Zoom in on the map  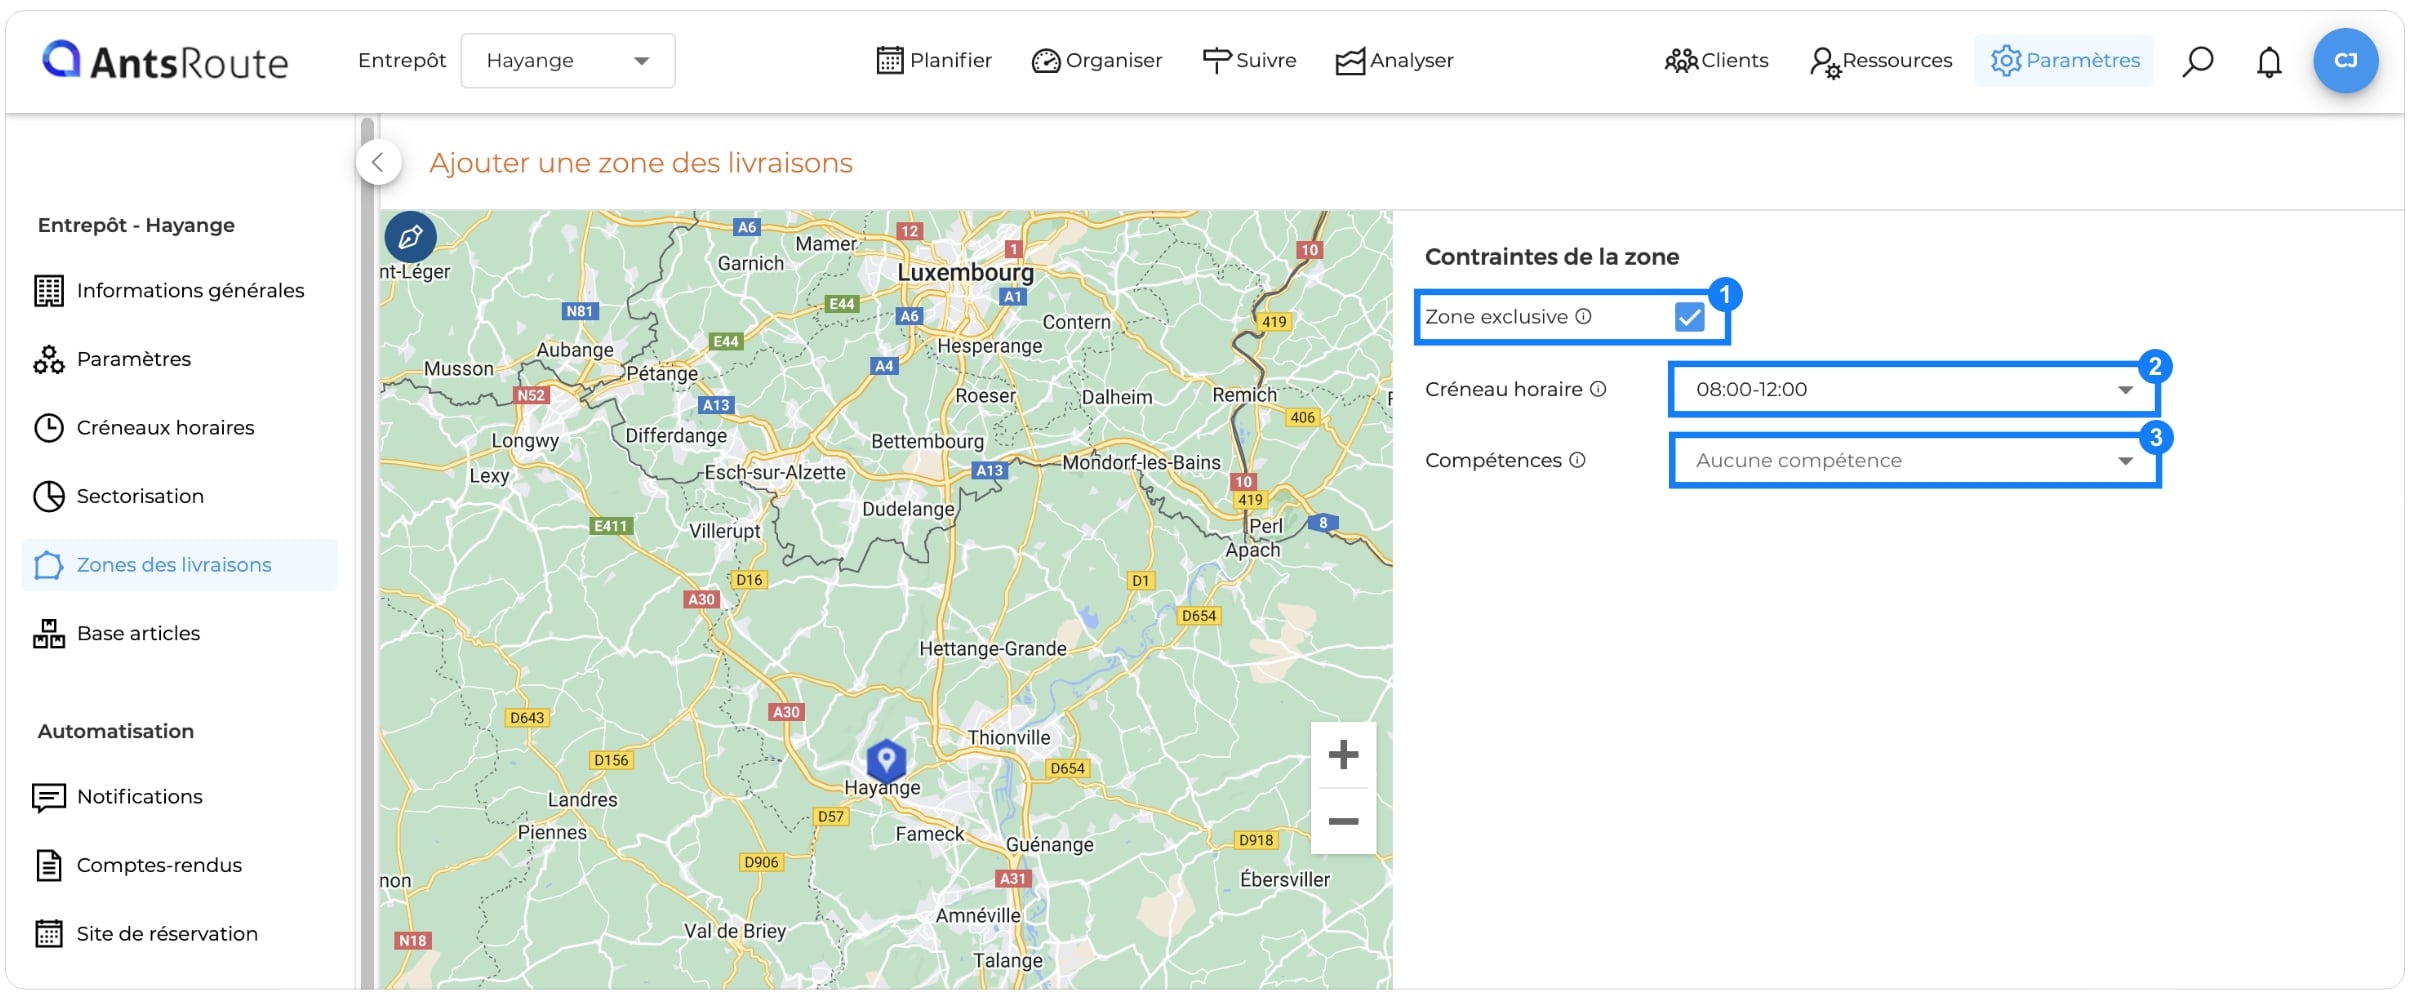[x=1343, y=755]
